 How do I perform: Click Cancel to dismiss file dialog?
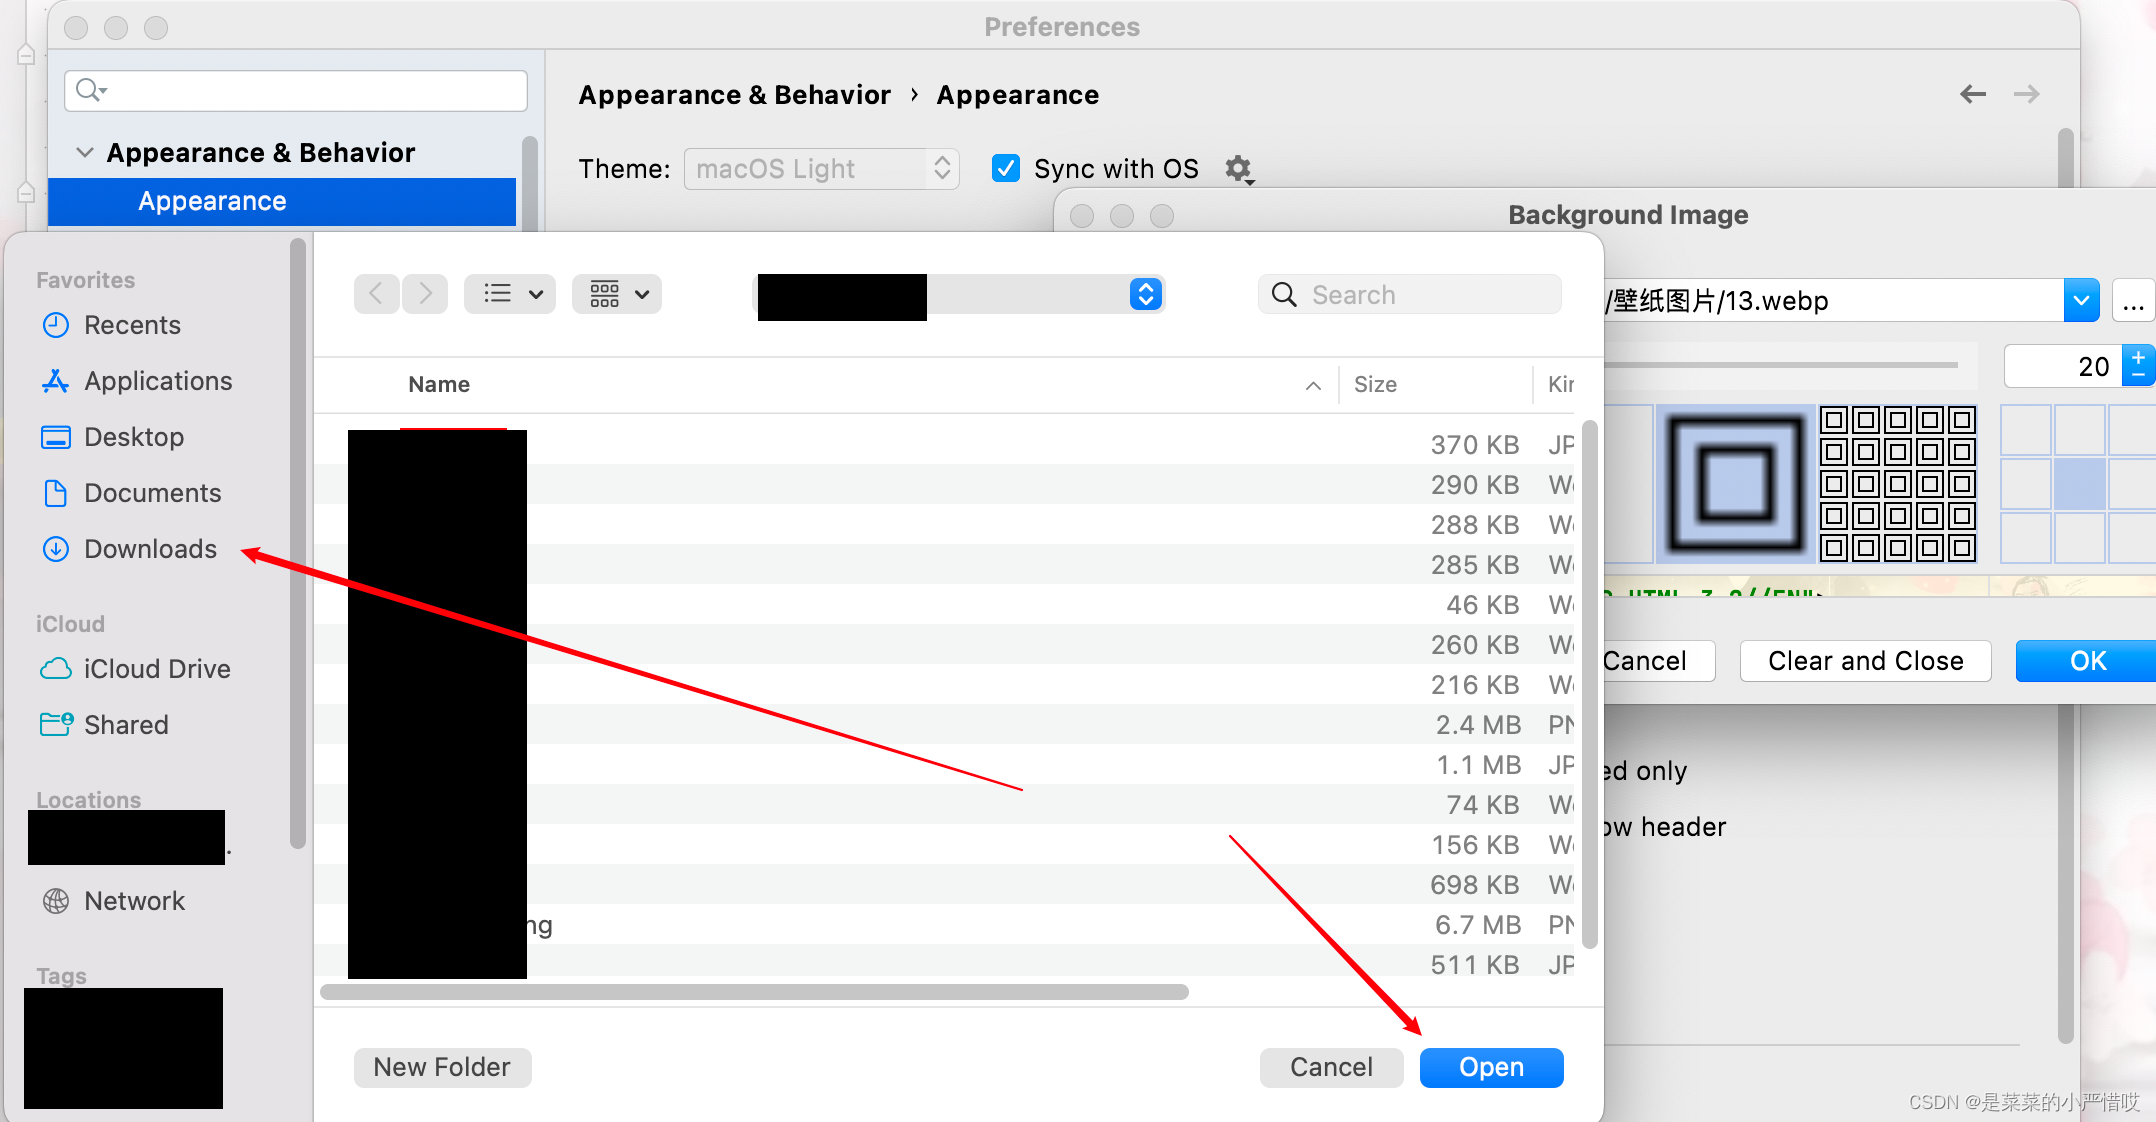pyautogui.click(x=1330, y=1066)
